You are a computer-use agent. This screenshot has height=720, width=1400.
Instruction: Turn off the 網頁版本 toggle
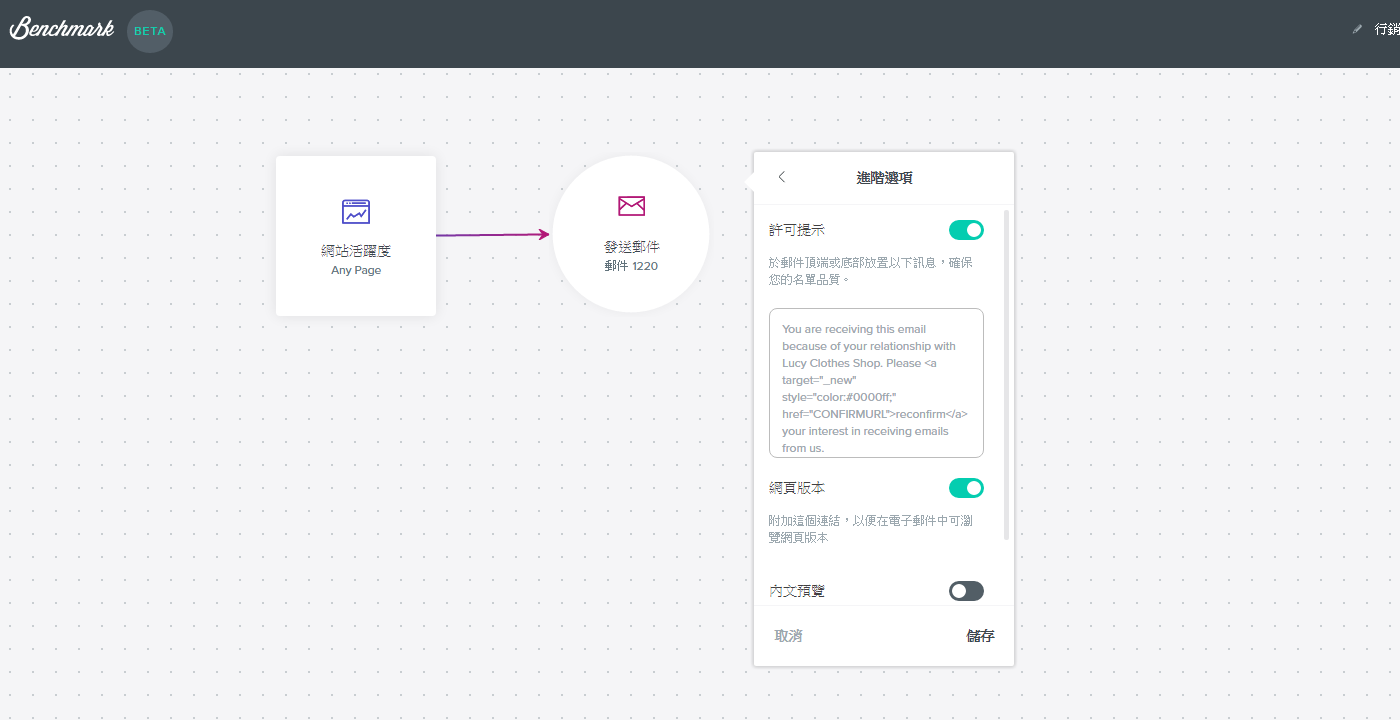pos(966,488)
